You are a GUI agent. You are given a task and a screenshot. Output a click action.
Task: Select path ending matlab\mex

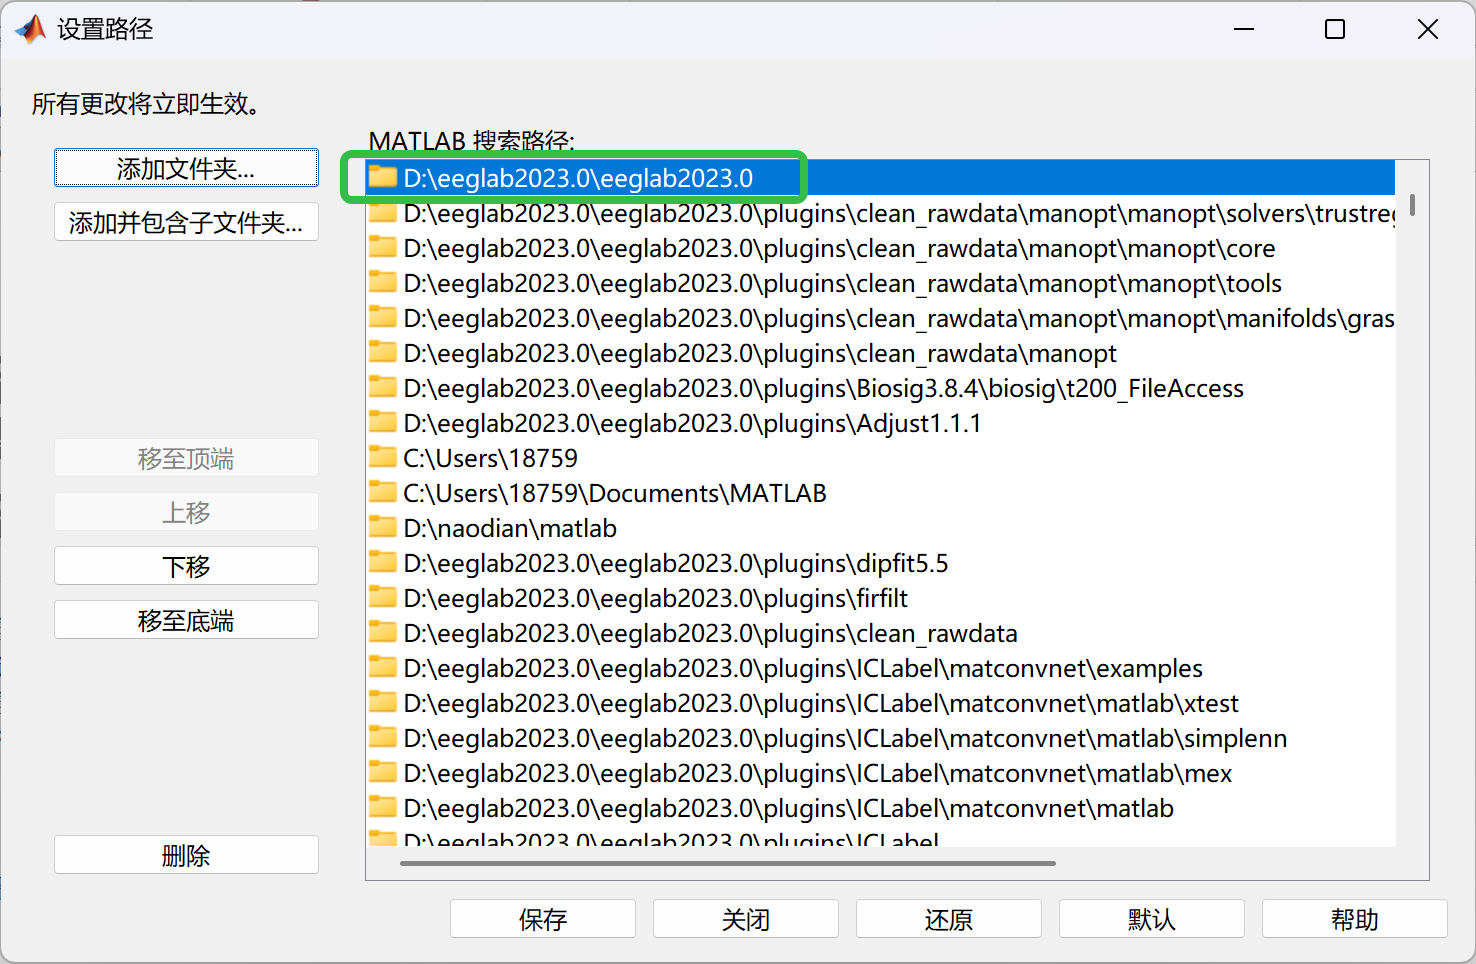coord(881,773)
